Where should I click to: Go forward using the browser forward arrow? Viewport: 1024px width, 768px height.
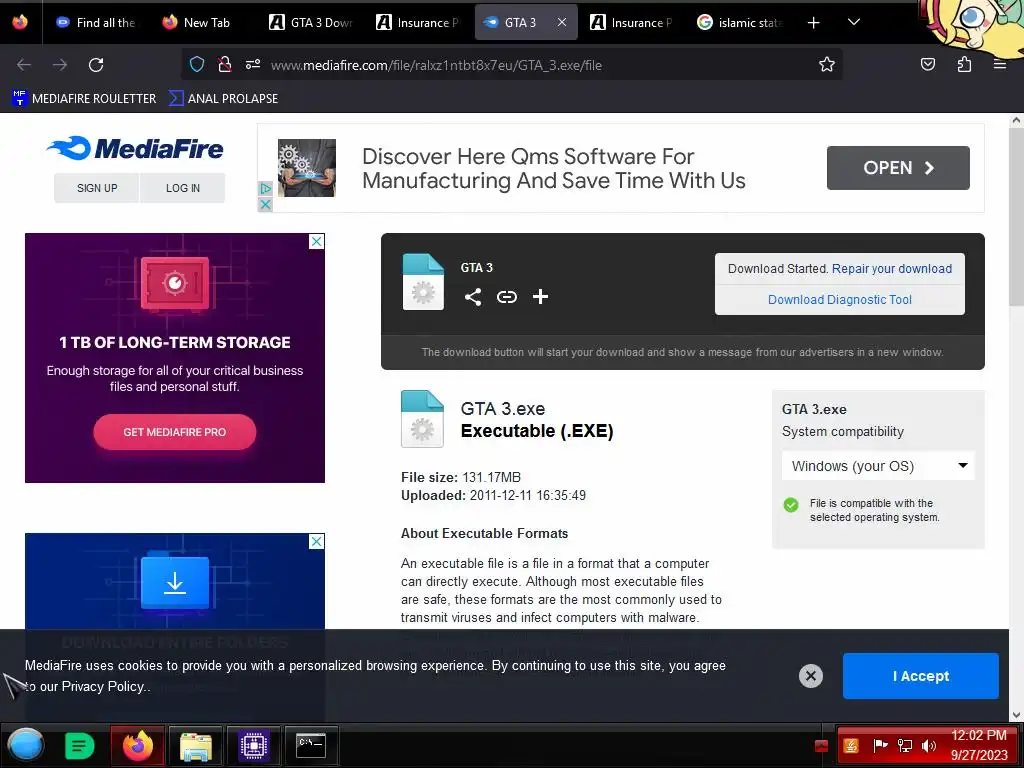point(60,65)
